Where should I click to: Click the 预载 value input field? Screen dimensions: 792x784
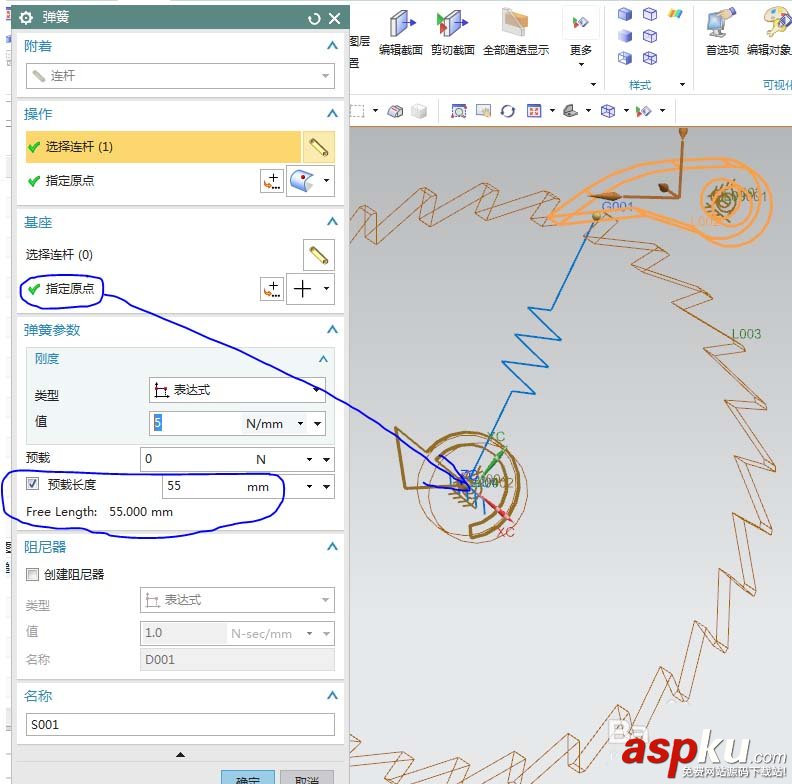197,459
